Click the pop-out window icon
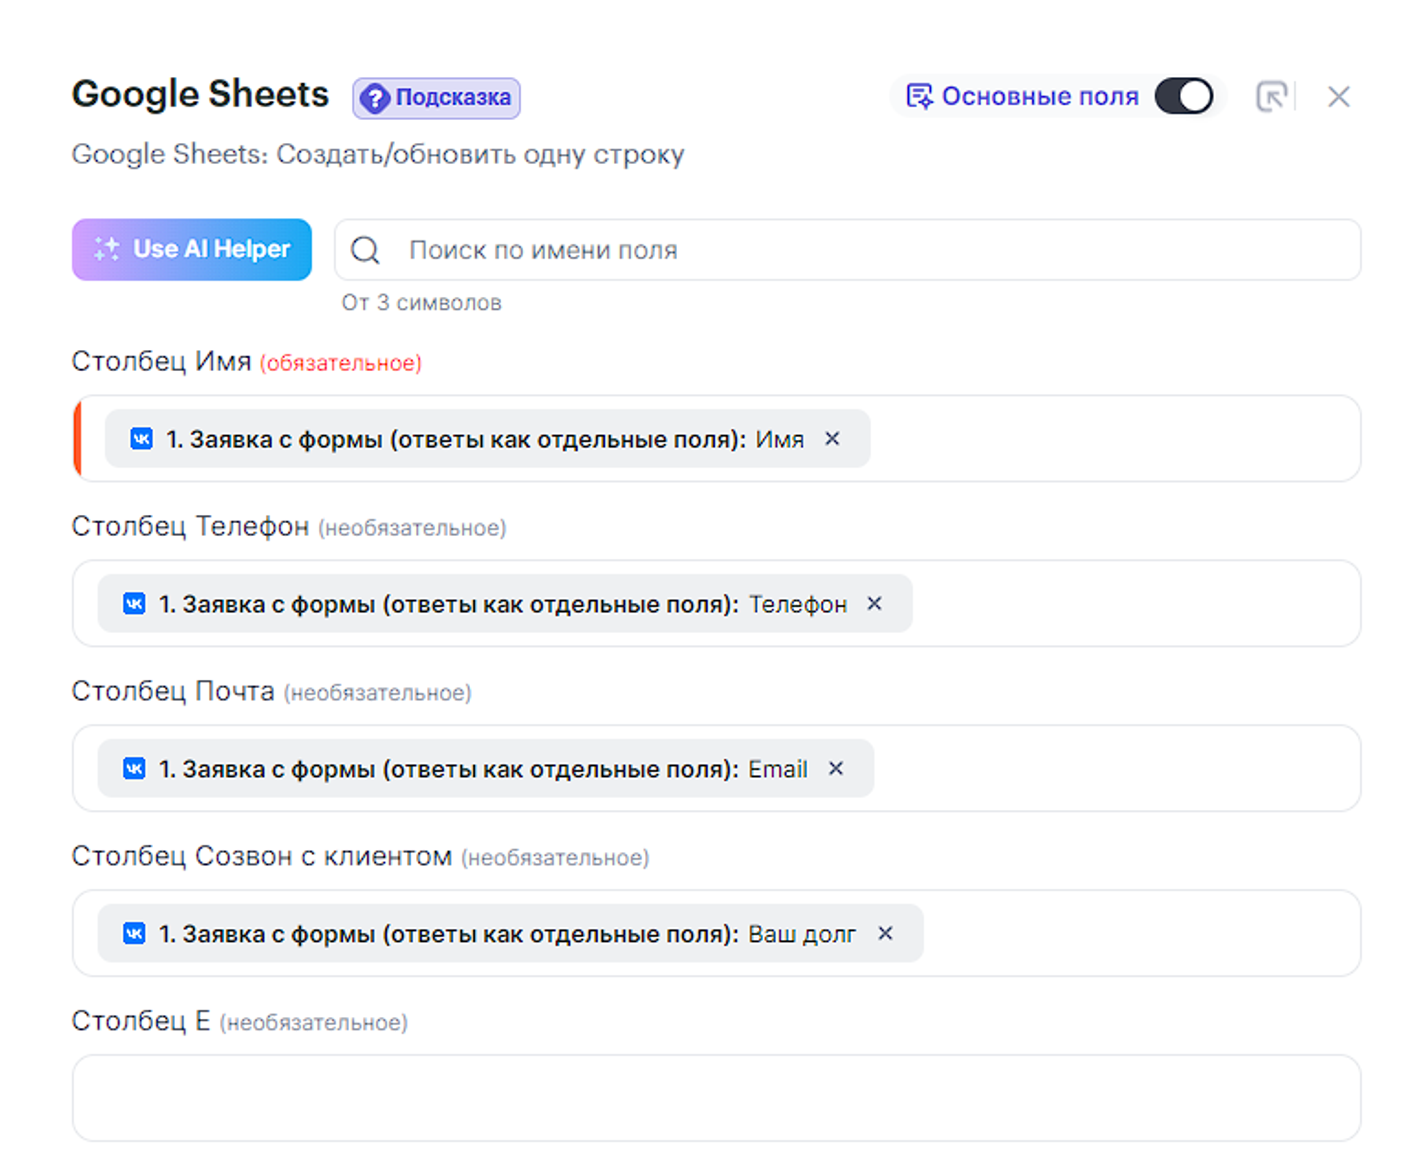This screenshot has height=1162, width=1420. click(1271, 97)
